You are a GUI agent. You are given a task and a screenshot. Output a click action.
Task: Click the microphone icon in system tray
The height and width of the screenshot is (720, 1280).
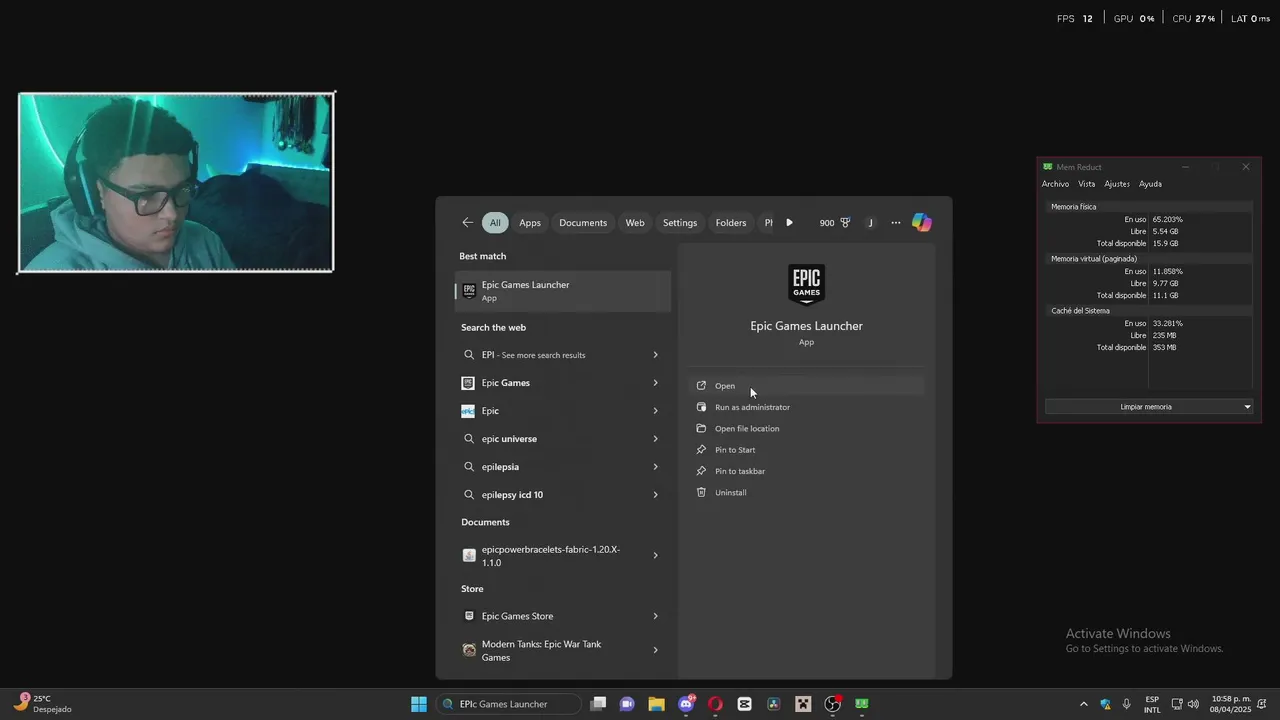click(1127, 704)
